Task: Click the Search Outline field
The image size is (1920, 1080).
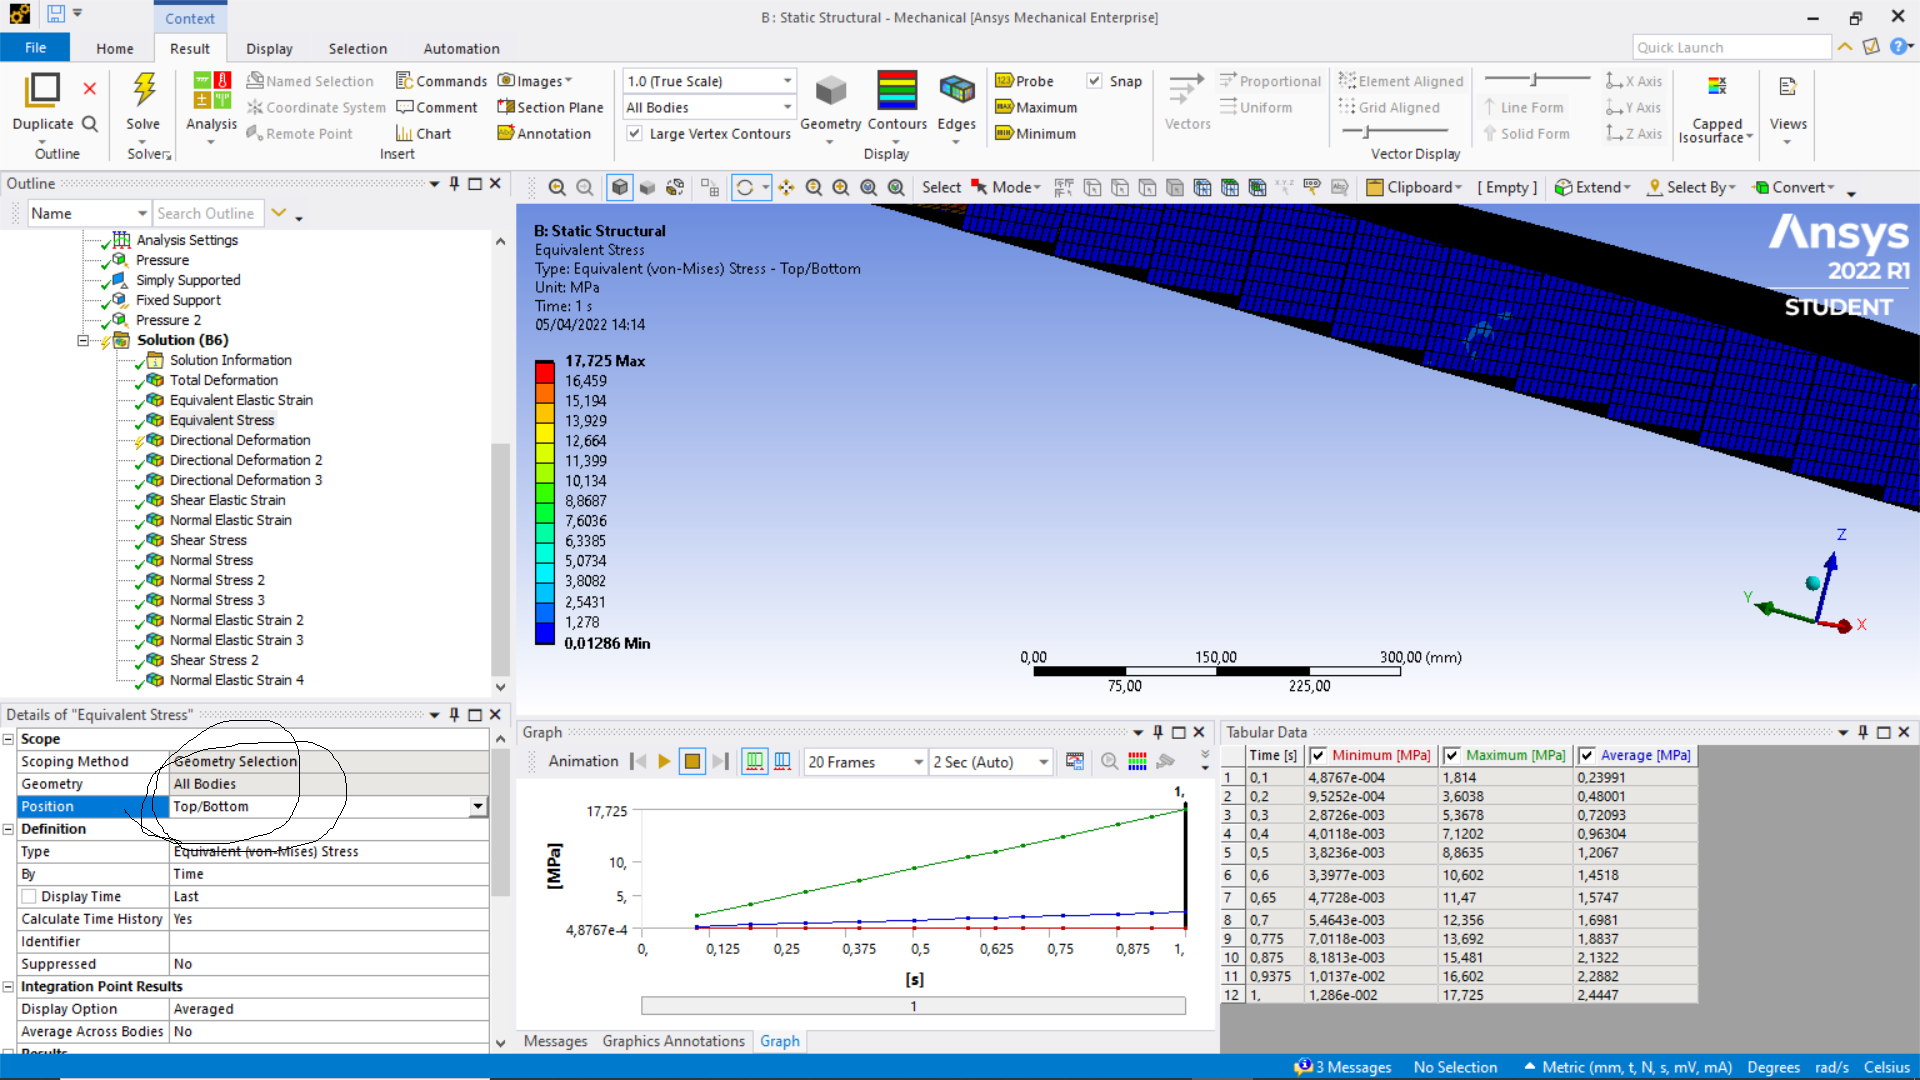Action: coord(208,213)
